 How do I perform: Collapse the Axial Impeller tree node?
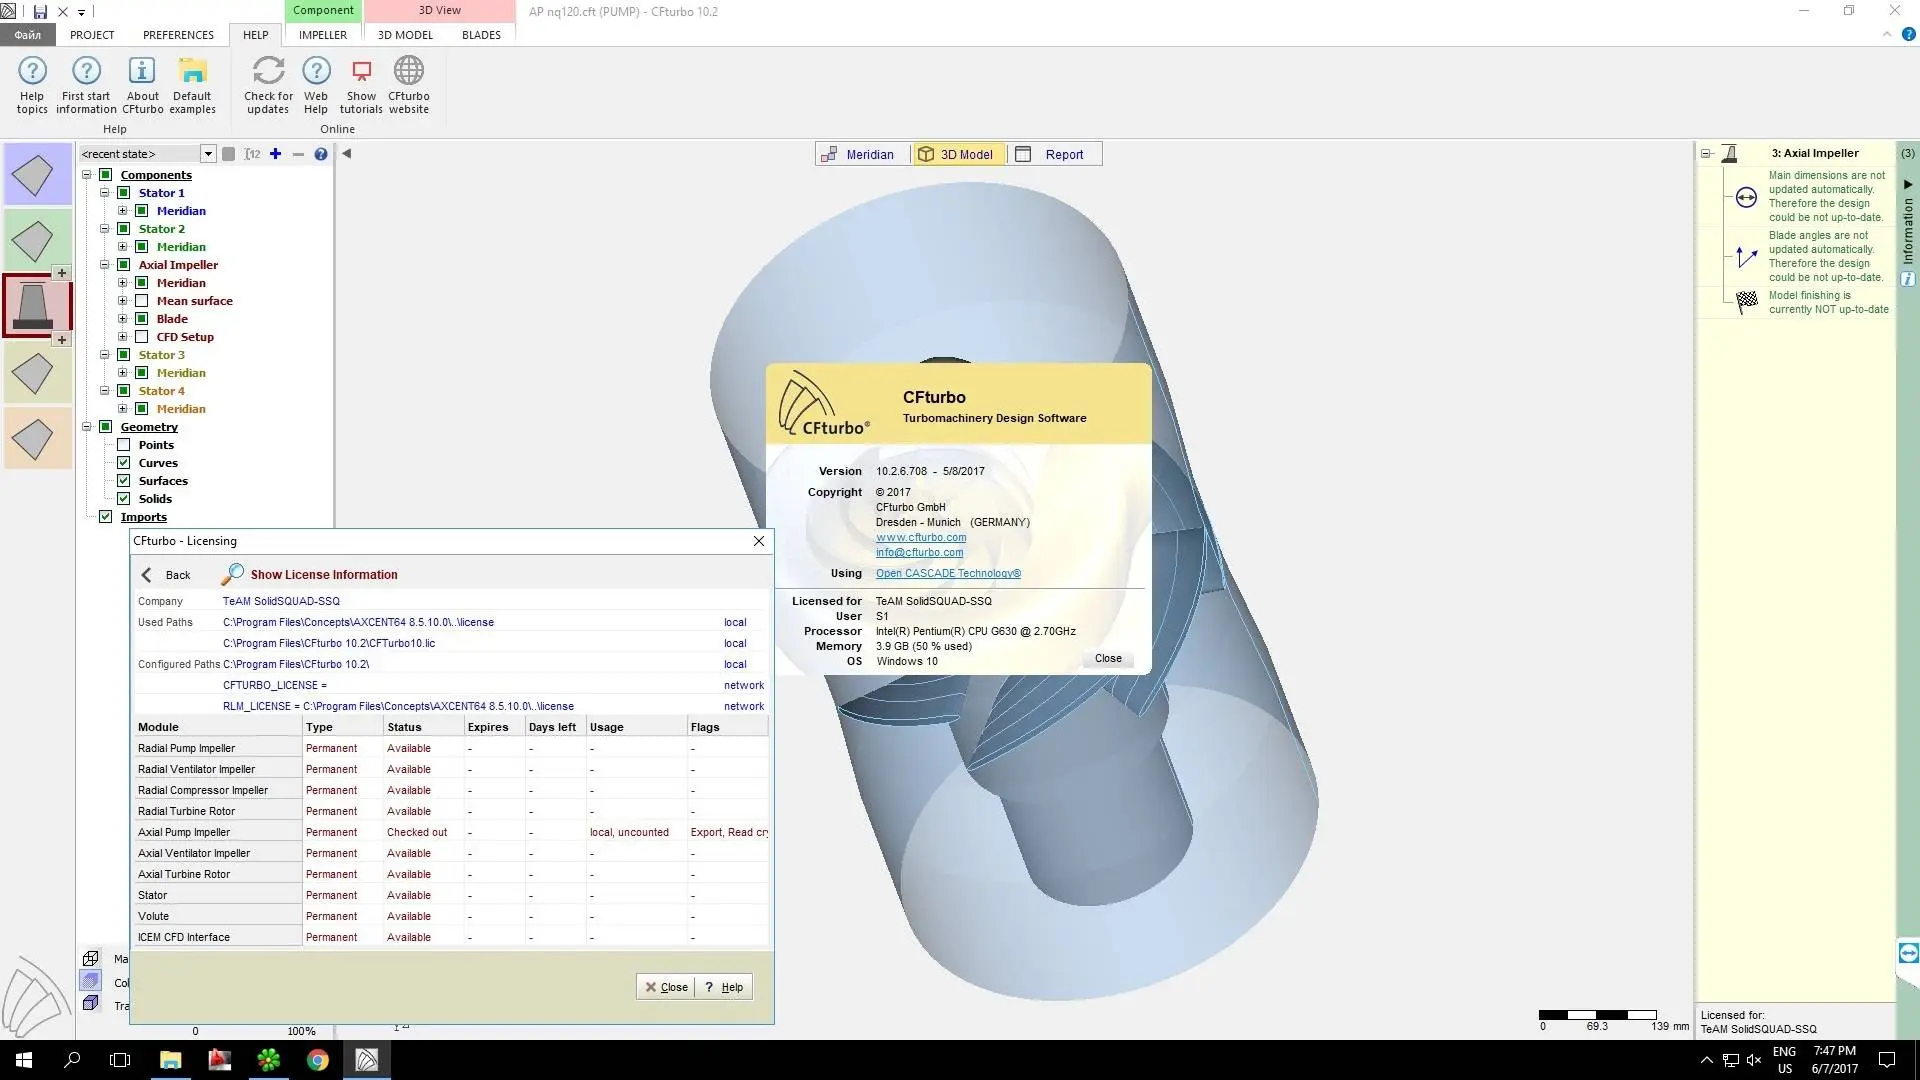pyautogui.click(x=105, y=265)
